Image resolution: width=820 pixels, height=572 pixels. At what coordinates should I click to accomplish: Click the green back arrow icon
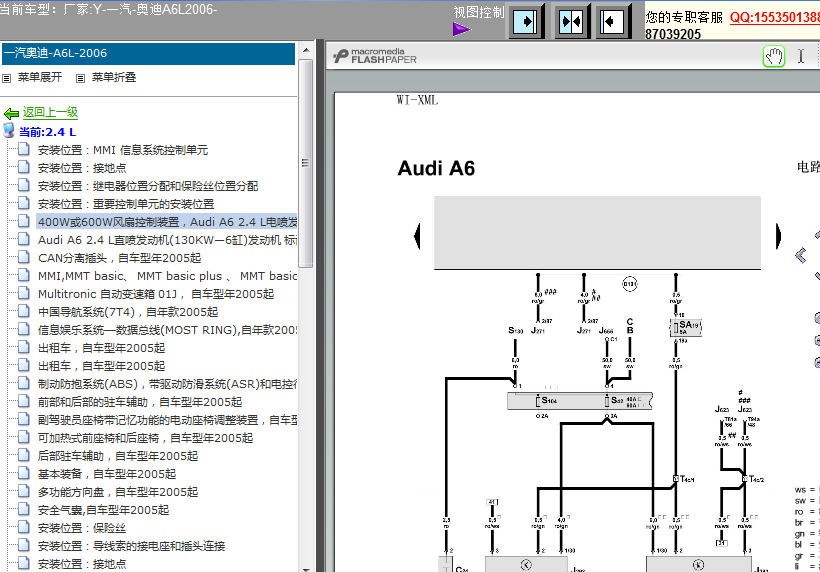click(x=11, y=113)
